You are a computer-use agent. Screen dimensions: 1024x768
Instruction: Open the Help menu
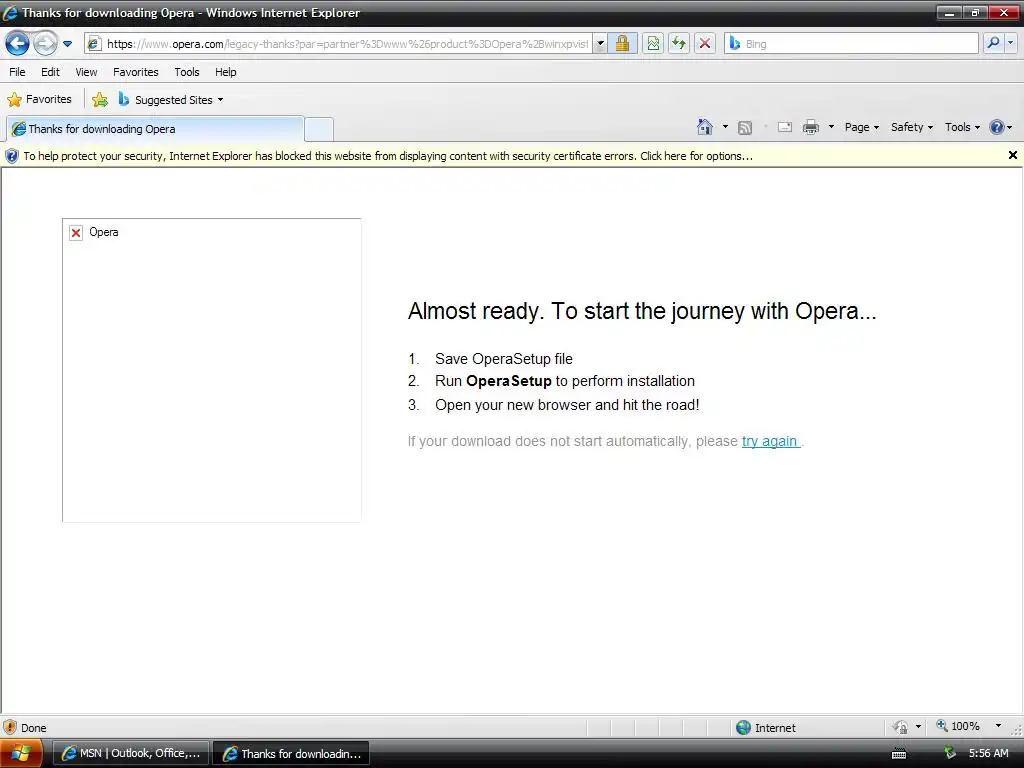pyautogui.click(x=226, y=72)
